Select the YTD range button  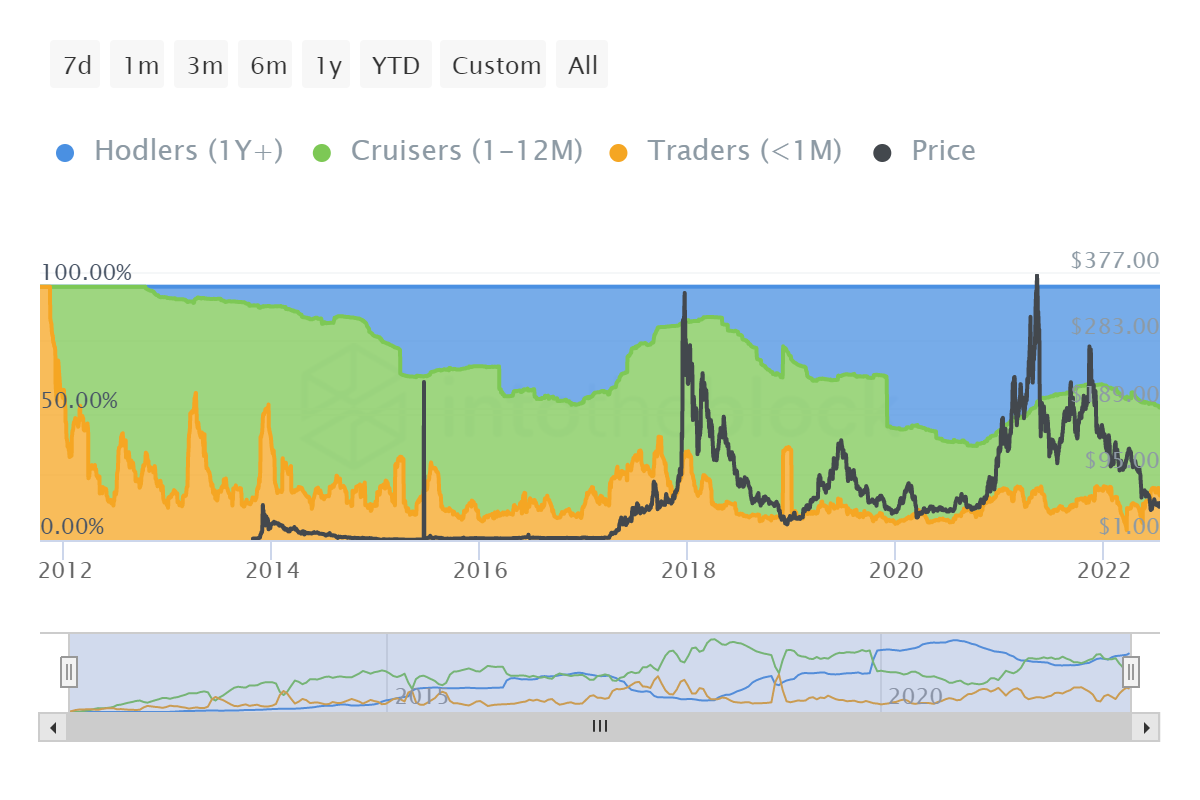tap(396, 66)
